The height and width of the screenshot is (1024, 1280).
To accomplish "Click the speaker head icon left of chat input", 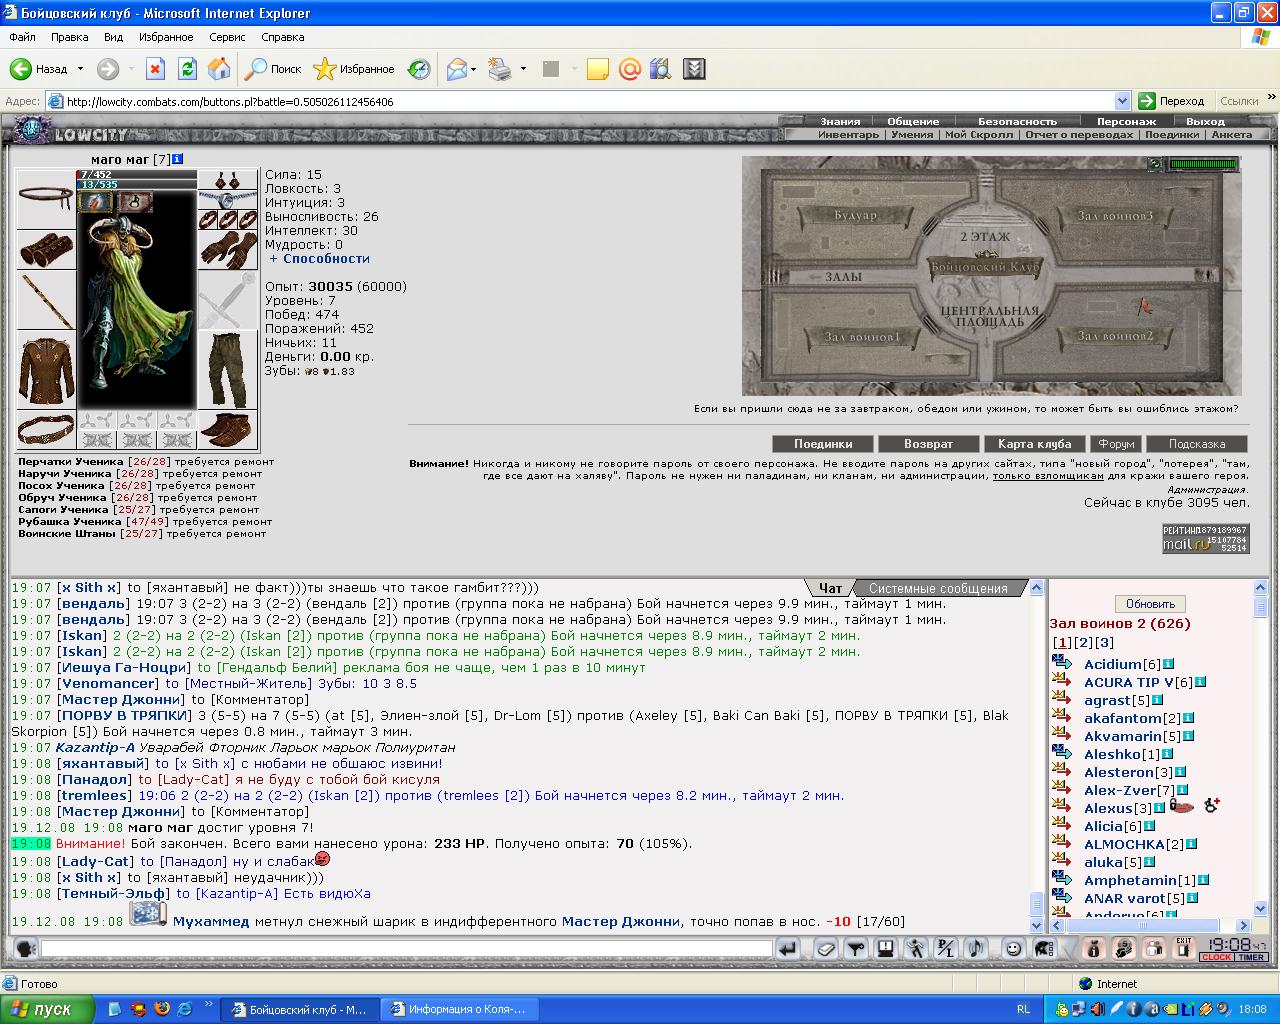I will tap(25, 948).
